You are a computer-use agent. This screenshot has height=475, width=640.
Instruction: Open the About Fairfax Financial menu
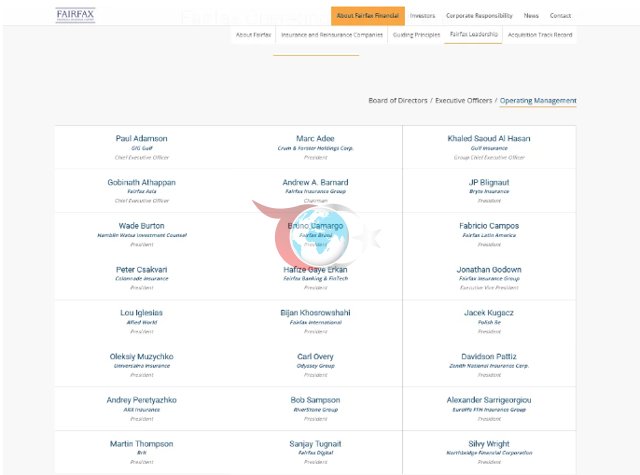pyautogui.click(x=368, y=16)
